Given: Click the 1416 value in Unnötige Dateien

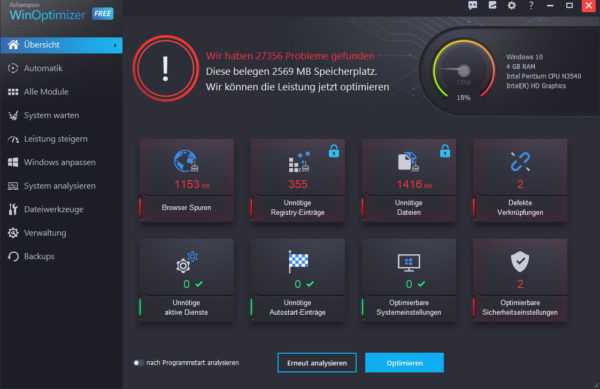Looking at the screenshot, I should (409, 184).
